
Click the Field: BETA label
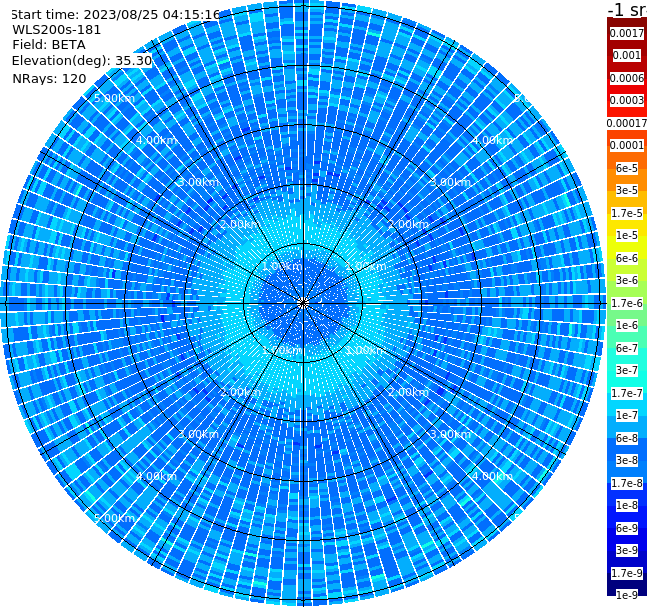tap(49, 45)
